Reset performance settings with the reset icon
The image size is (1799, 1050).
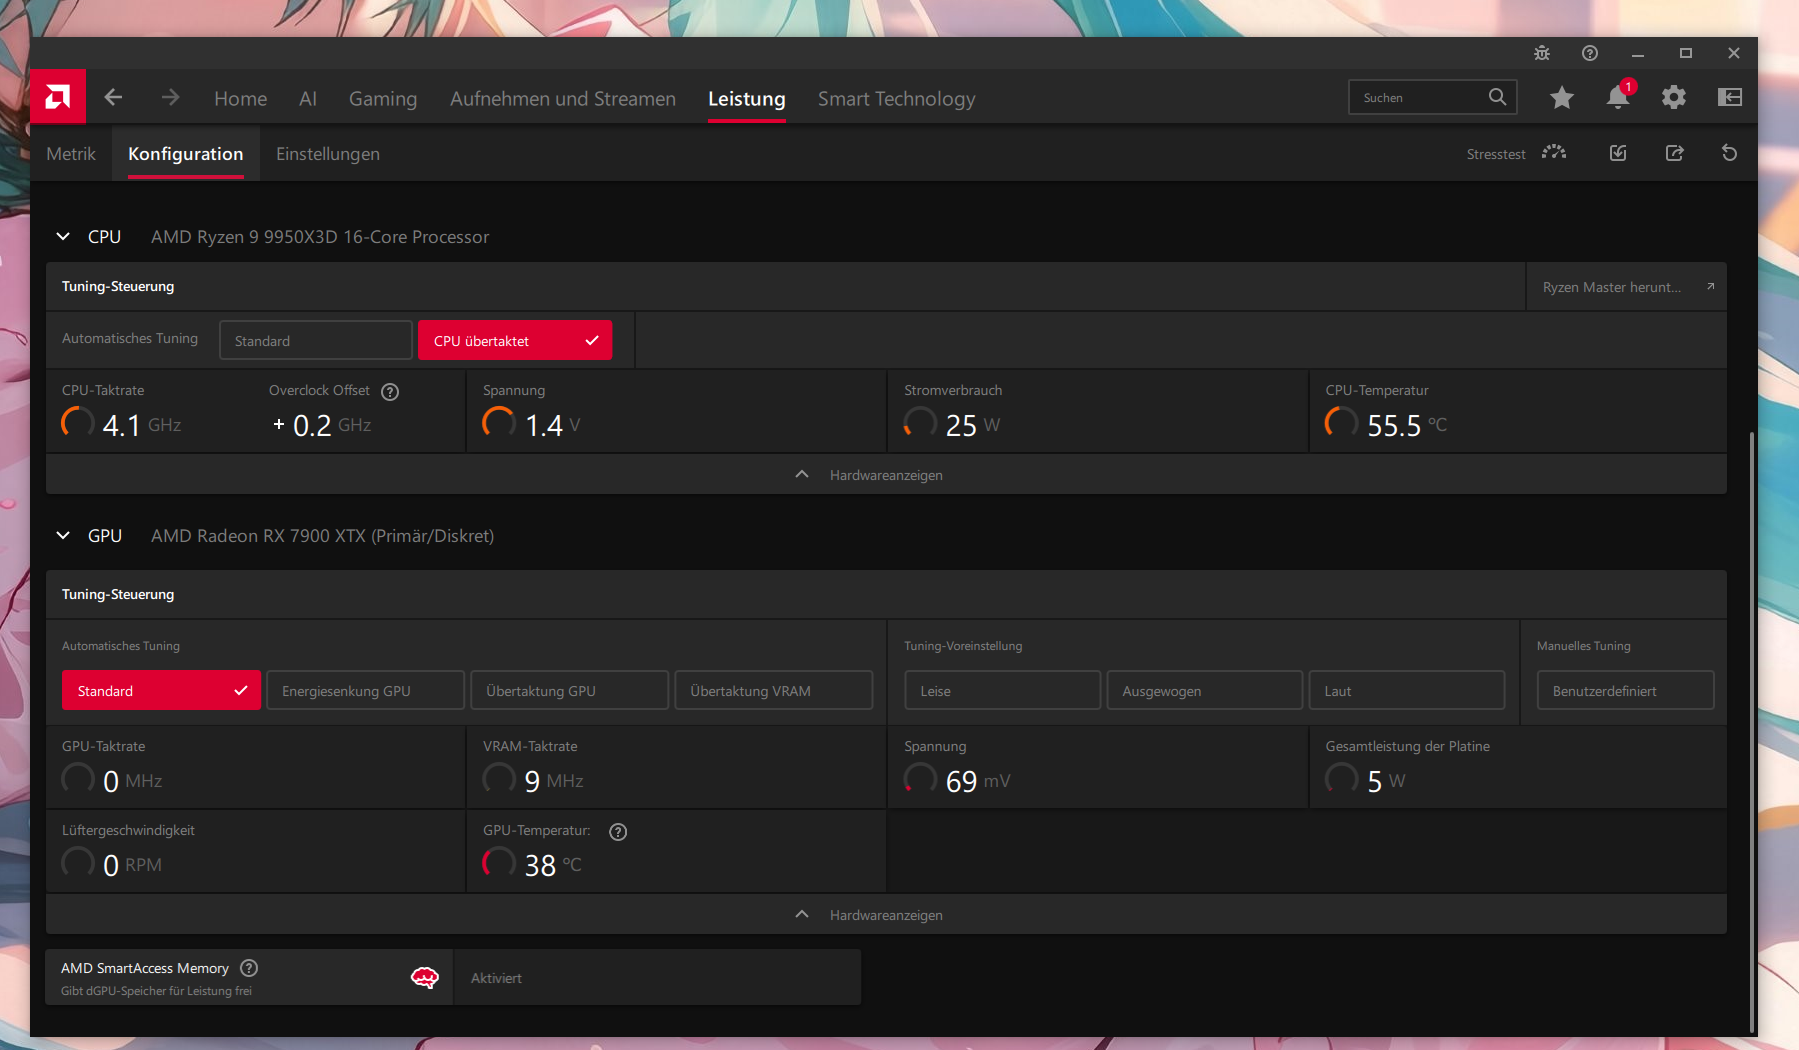[x=1730, y=153]
